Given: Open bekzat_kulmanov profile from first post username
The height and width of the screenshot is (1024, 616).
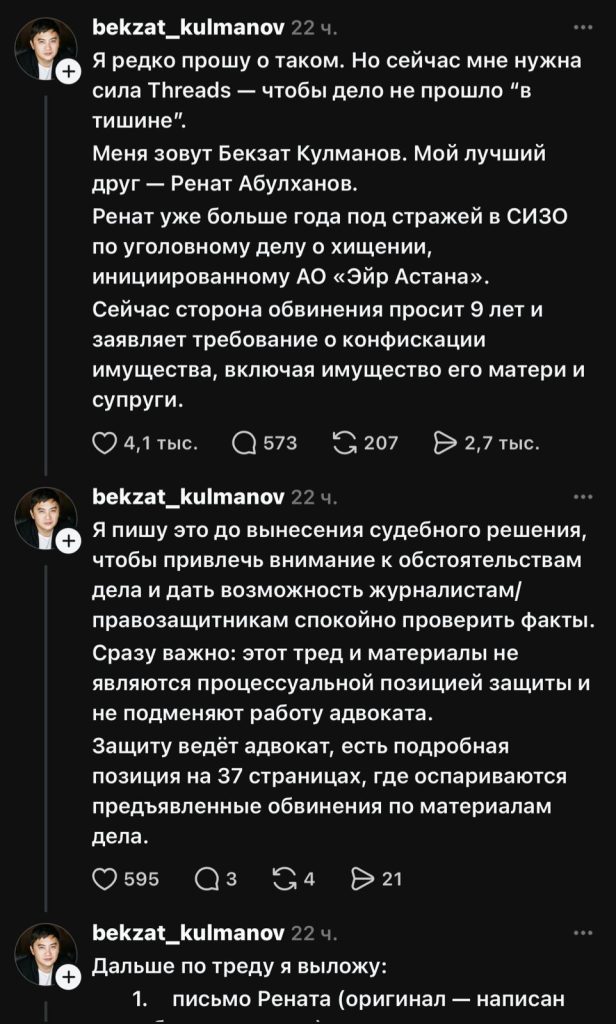Looking at the screenshot, I should click(186, 26).
